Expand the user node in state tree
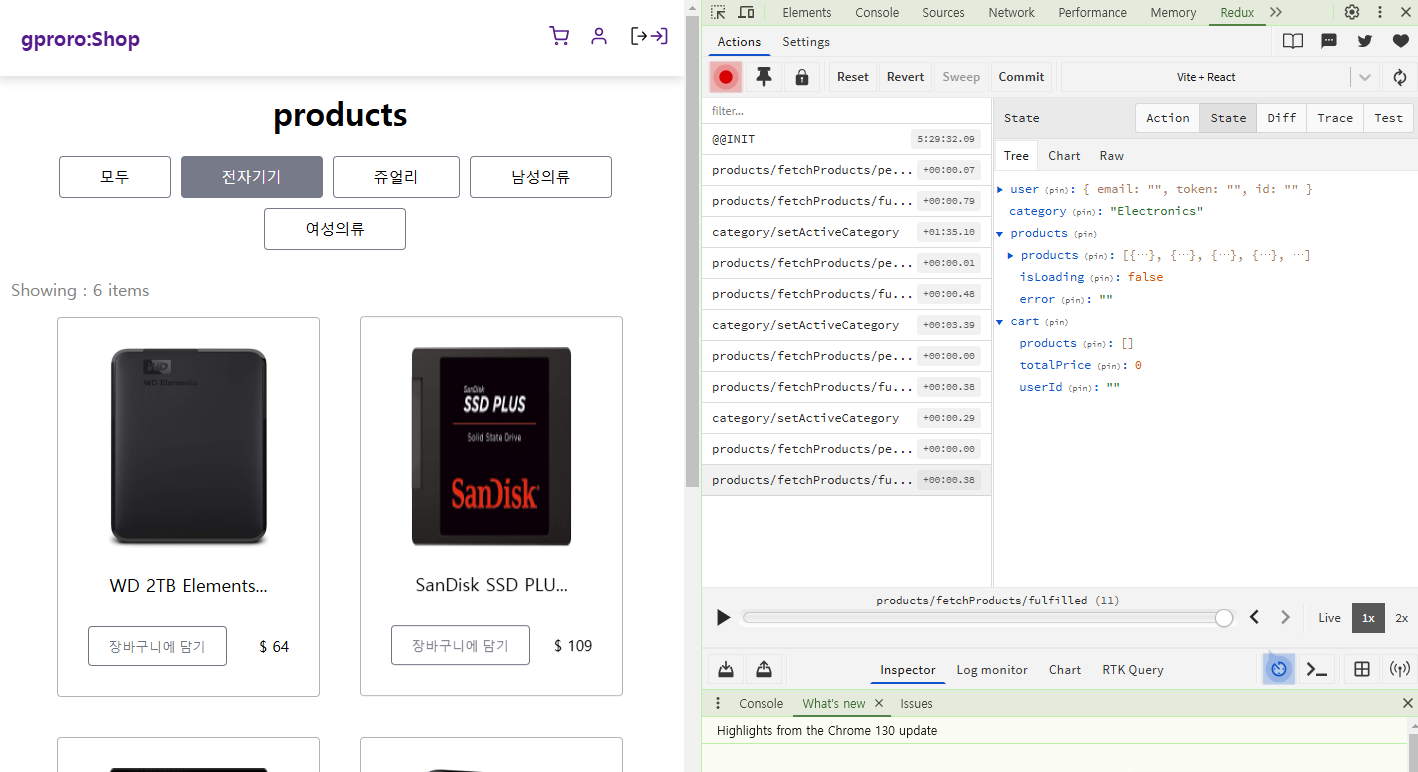The height and width of the screenshot is (772, 1418). tap(1001, 189)
